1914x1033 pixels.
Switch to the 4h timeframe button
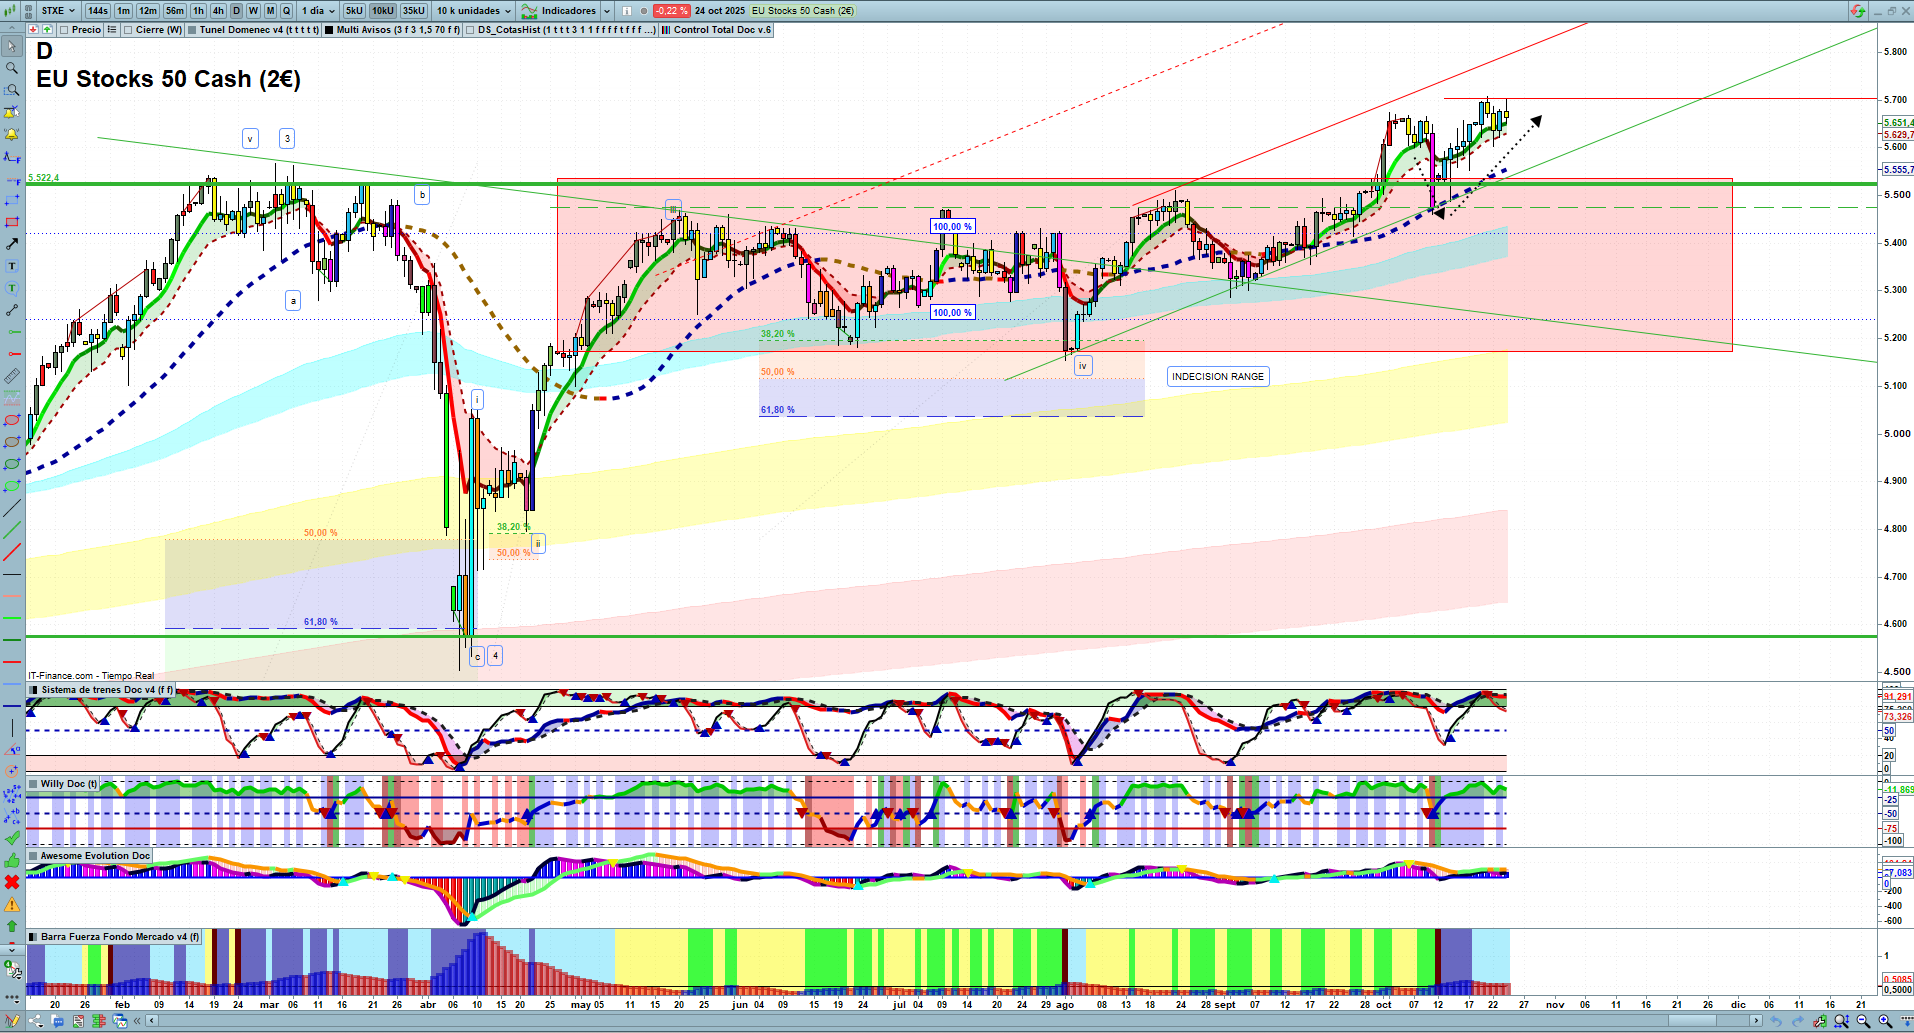218,11
